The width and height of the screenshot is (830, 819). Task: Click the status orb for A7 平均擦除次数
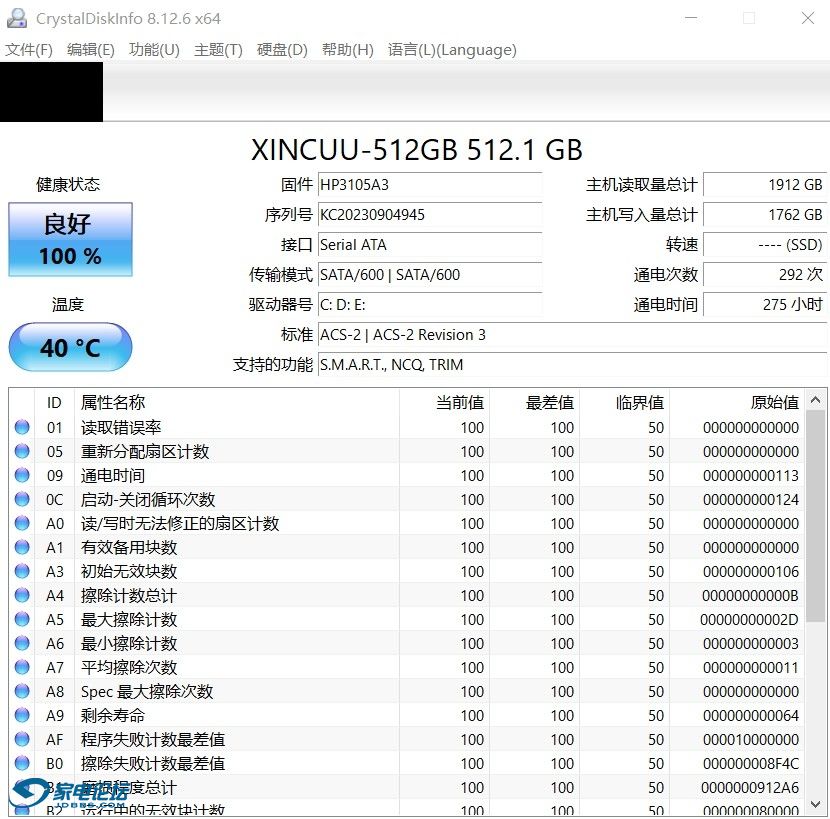[22, 667]
